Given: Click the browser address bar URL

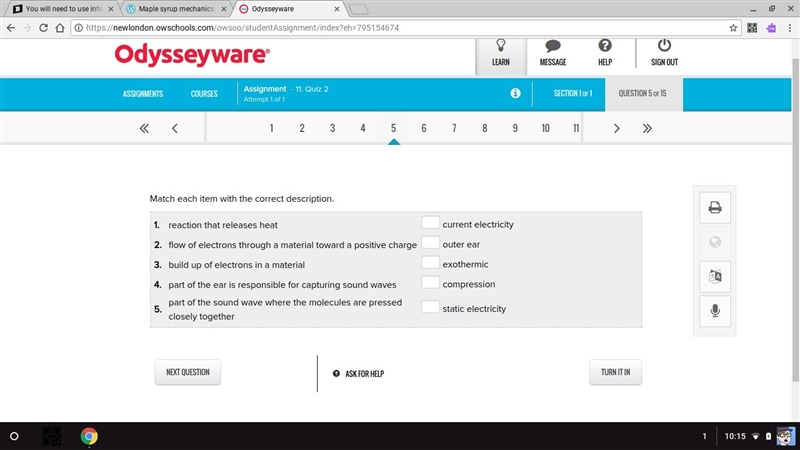Looking at the screenshot, I should click(242, 28).
